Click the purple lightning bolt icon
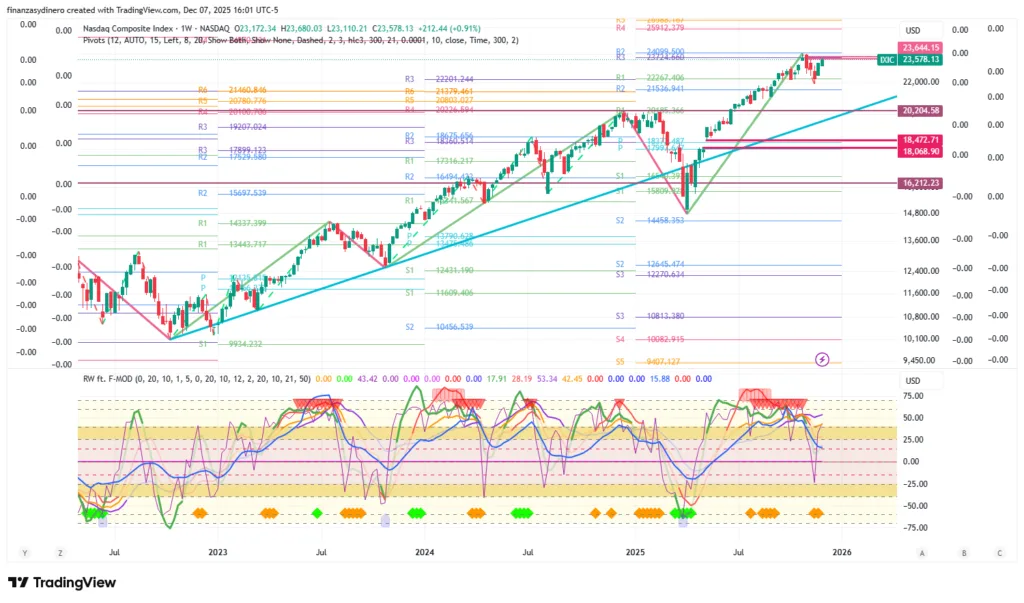 [822, 358]
